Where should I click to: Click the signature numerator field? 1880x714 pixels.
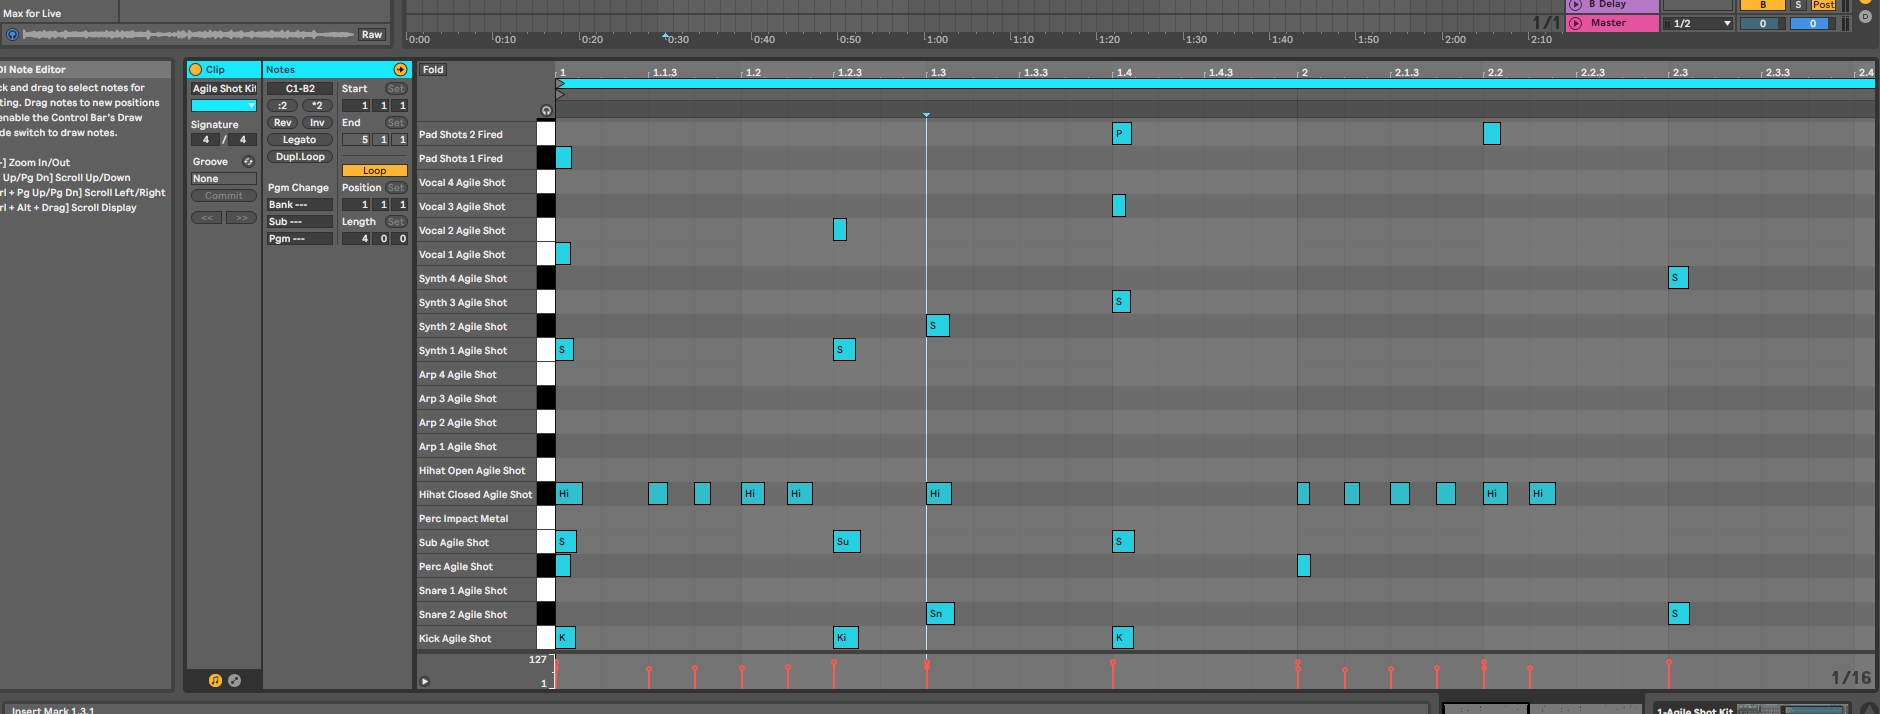206,140
